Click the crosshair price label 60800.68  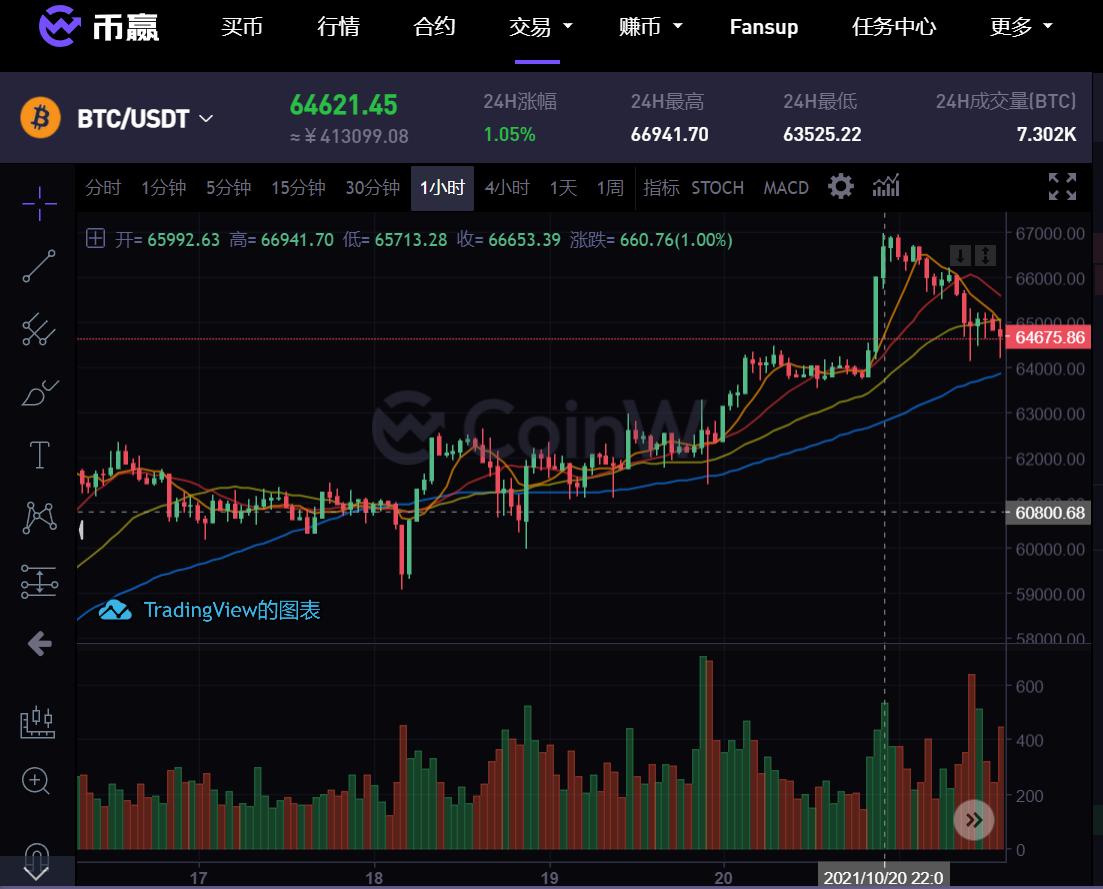click(x=1050, y=513)
